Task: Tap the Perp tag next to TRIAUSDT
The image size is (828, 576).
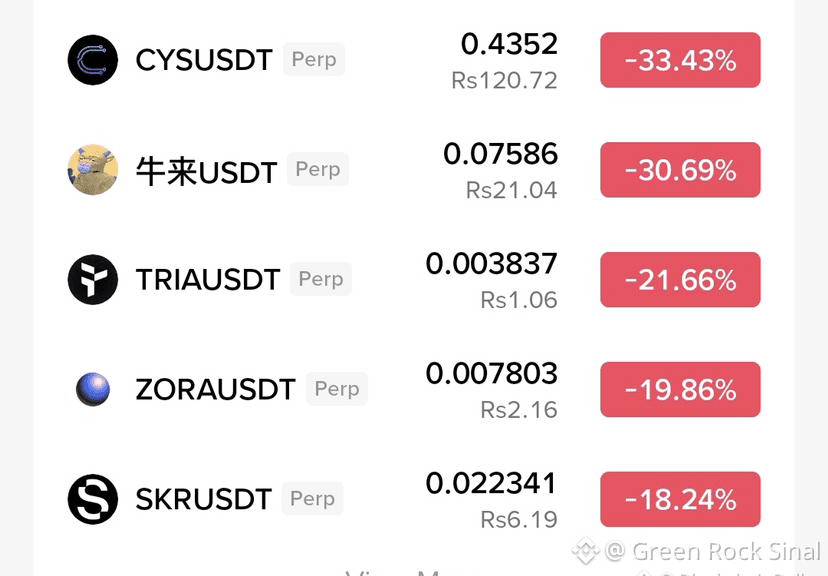Action: 321,279
